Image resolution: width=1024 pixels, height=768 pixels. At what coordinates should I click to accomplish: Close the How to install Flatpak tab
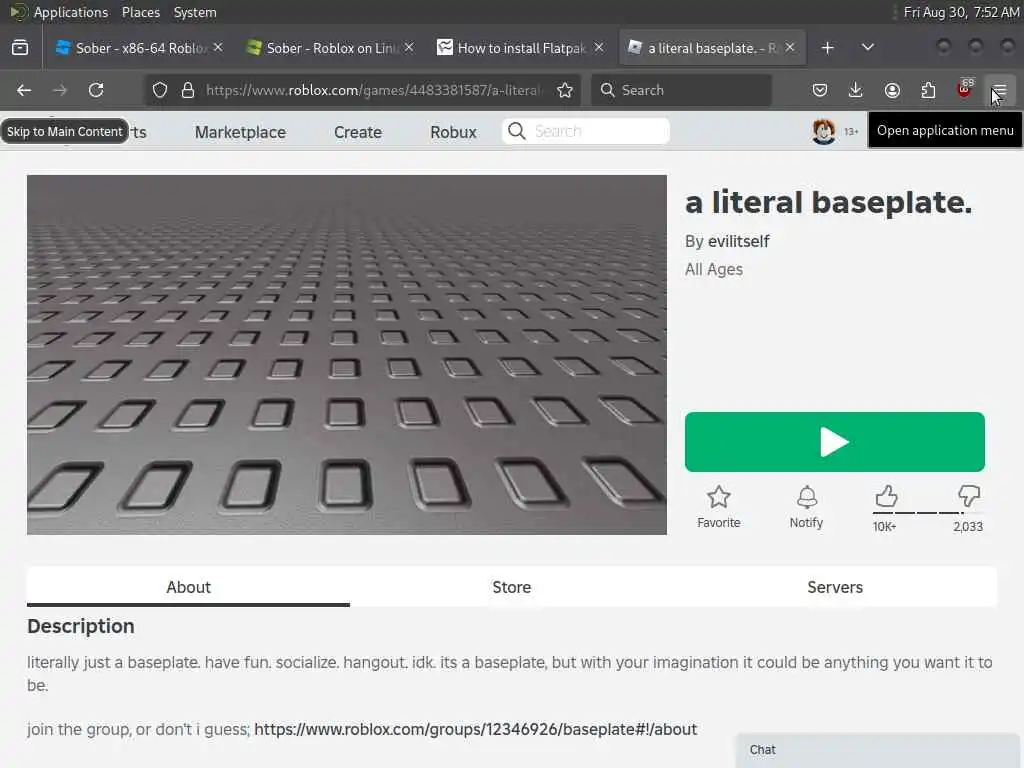[x=599, y=48]
